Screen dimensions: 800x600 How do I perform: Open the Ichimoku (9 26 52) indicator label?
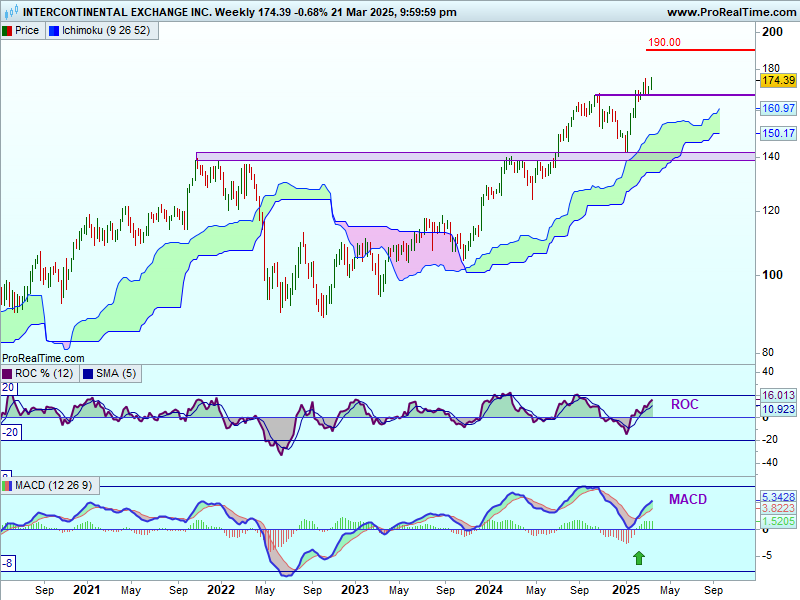click(x=105, y=30)
